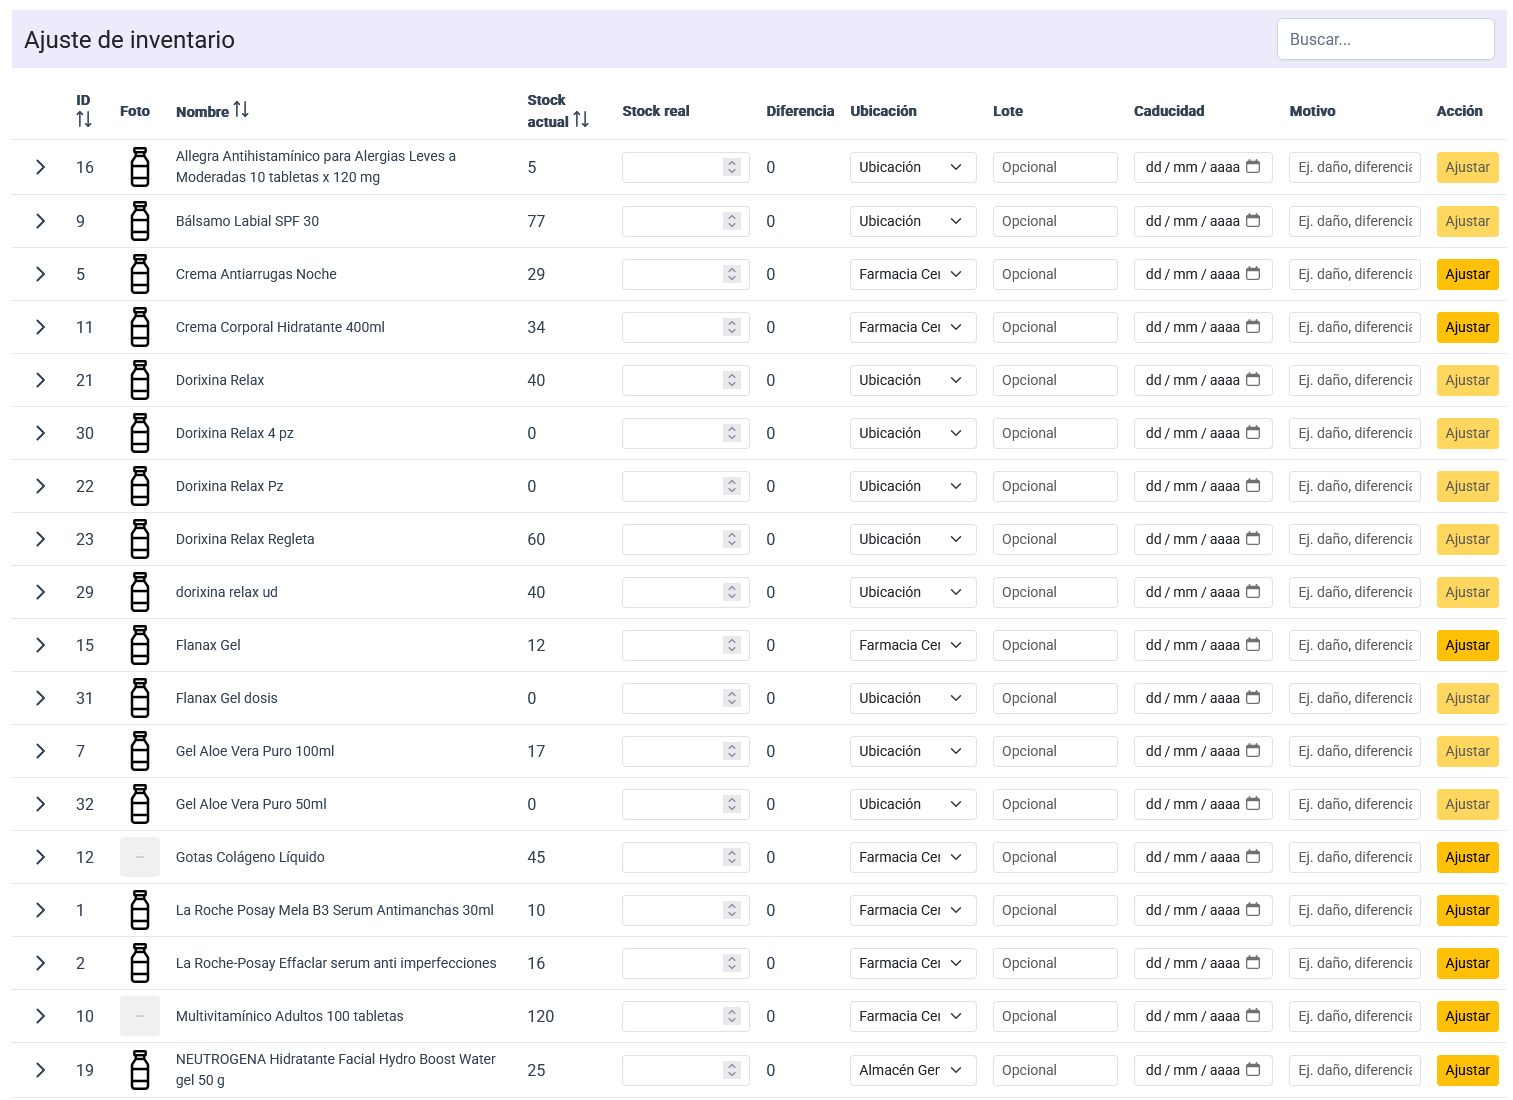Image resolution: width=1513 pixels, height=1100 pixels.
Task: Open calendar icon in Flanax Gel row
Action: click(x=1253, y=645)
